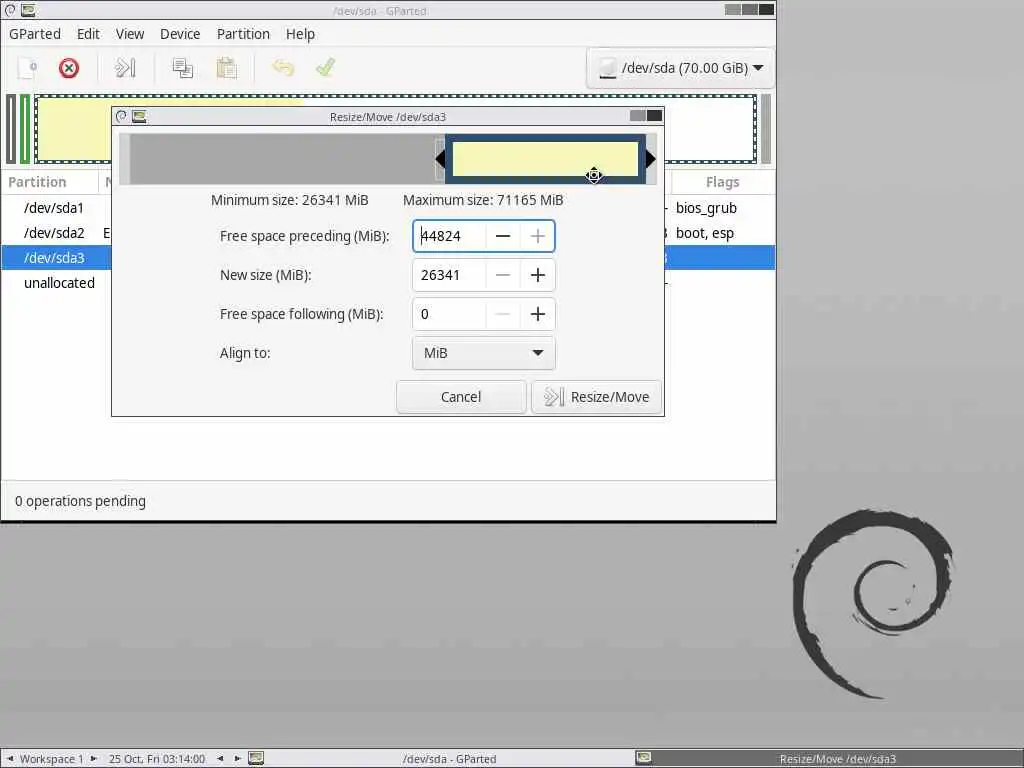Open the Partition menu
The width and height of the screenshot is (1024, 768).
coord(243,34)
